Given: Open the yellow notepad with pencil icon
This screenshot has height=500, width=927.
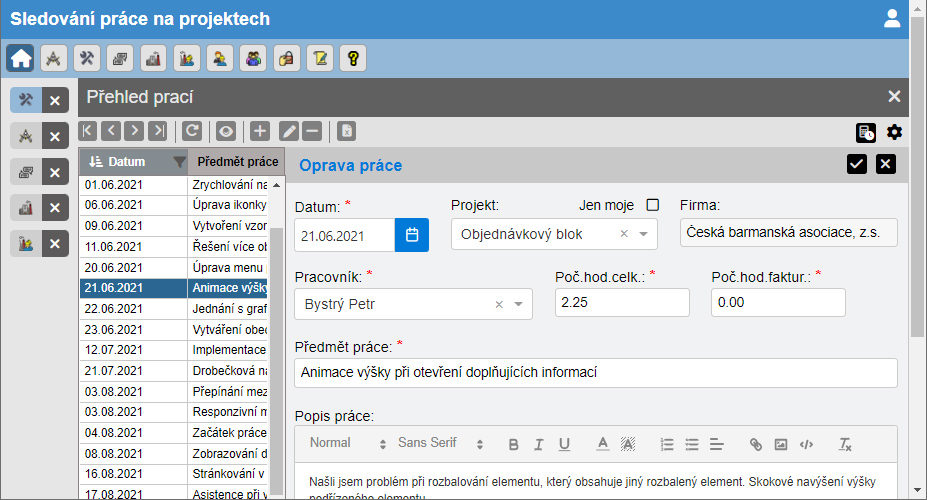Looking at the screenshot, I should [x=320, y=58].
